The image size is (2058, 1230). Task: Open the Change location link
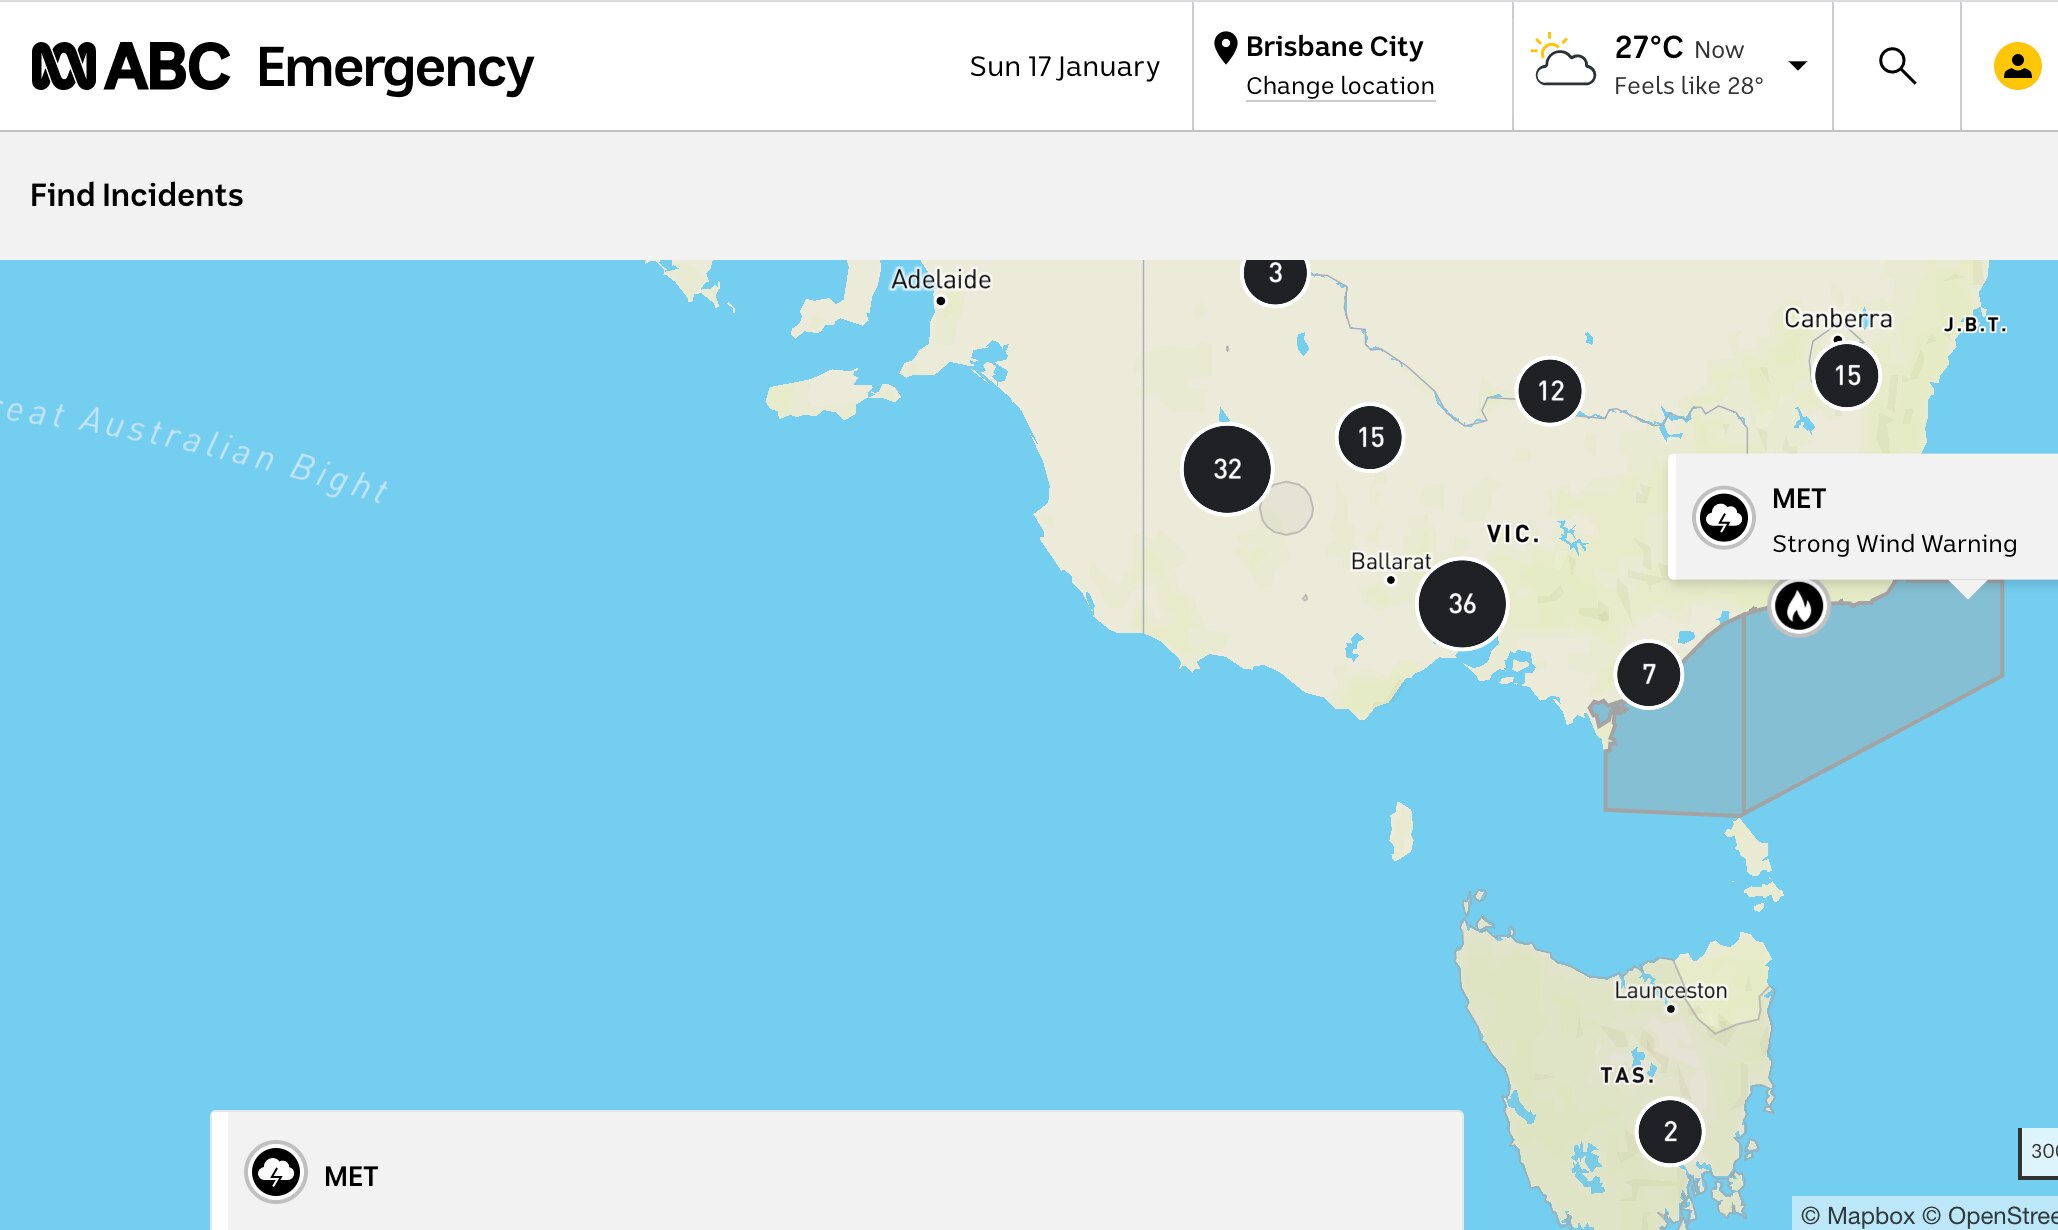tap(1340, 87)
